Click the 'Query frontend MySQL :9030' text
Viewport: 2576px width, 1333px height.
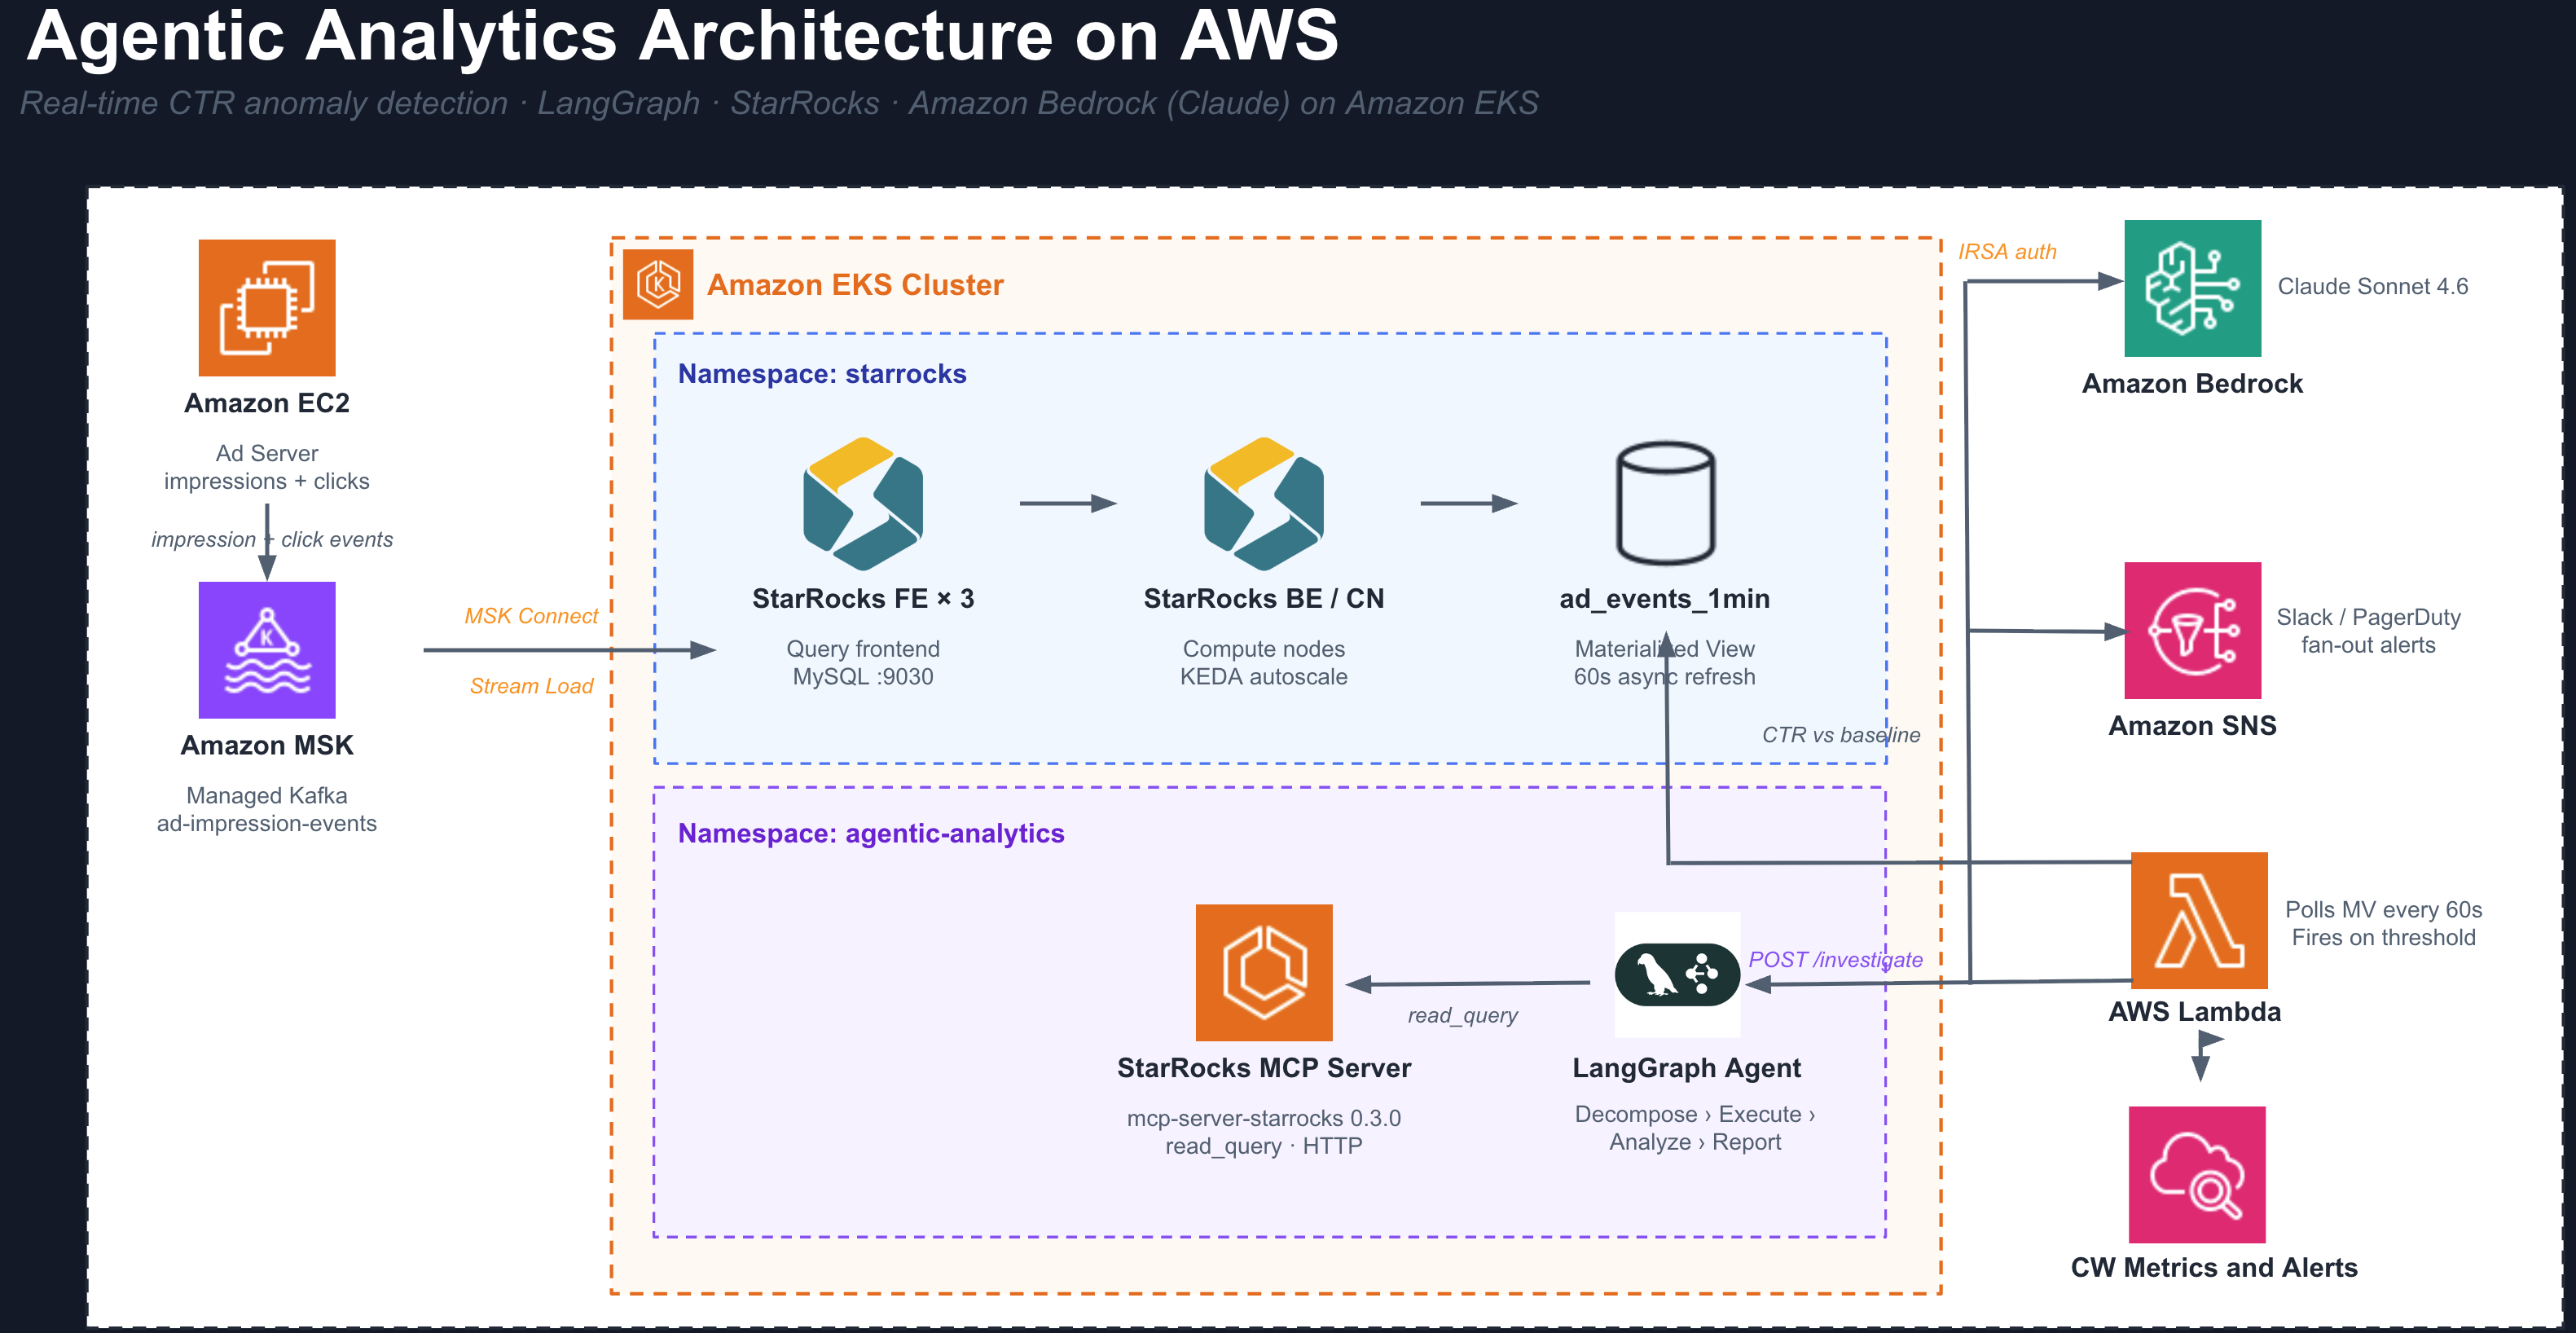click(x=863, y=663)
